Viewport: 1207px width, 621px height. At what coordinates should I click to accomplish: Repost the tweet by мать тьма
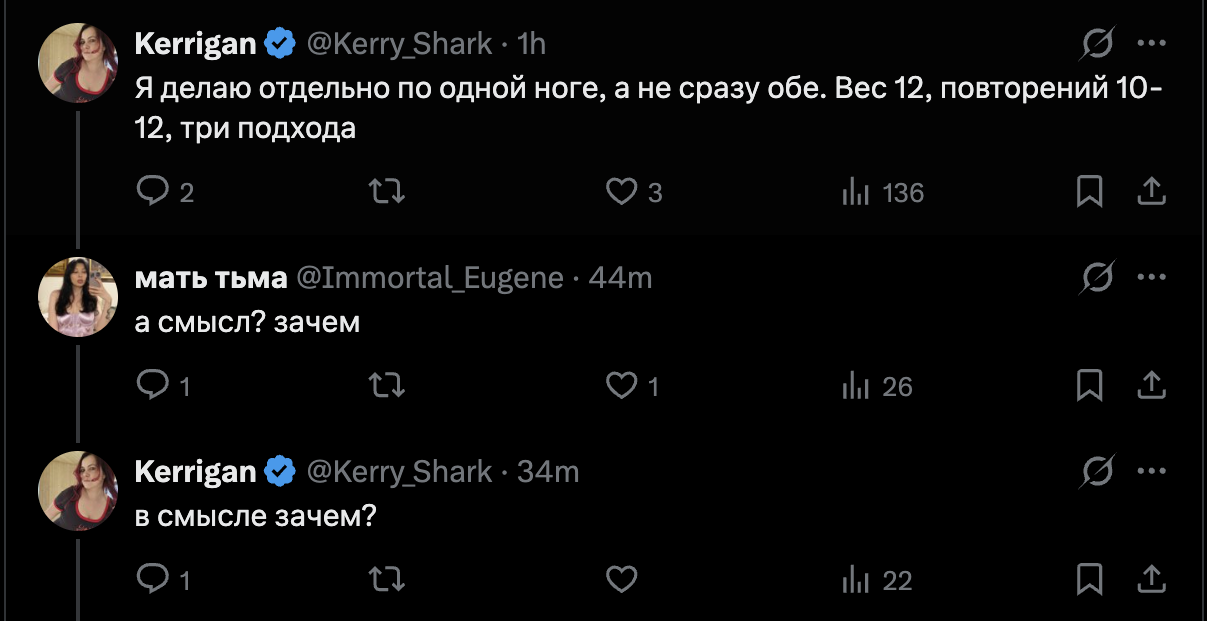click(x=387, y=385)
